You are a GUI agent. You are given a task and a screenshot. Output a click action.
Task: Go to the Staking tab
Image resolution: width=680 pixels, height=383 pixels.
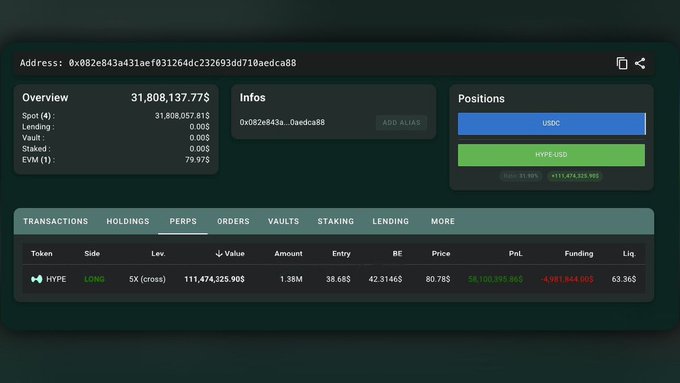click(336, 221)
